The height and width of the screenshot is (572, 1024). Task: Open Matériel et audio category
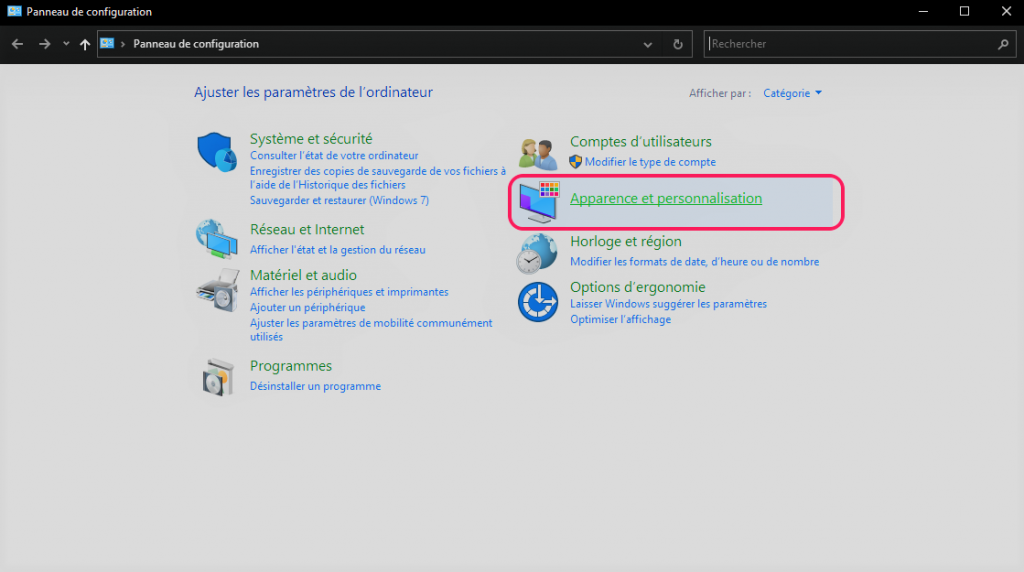point(303,275)
